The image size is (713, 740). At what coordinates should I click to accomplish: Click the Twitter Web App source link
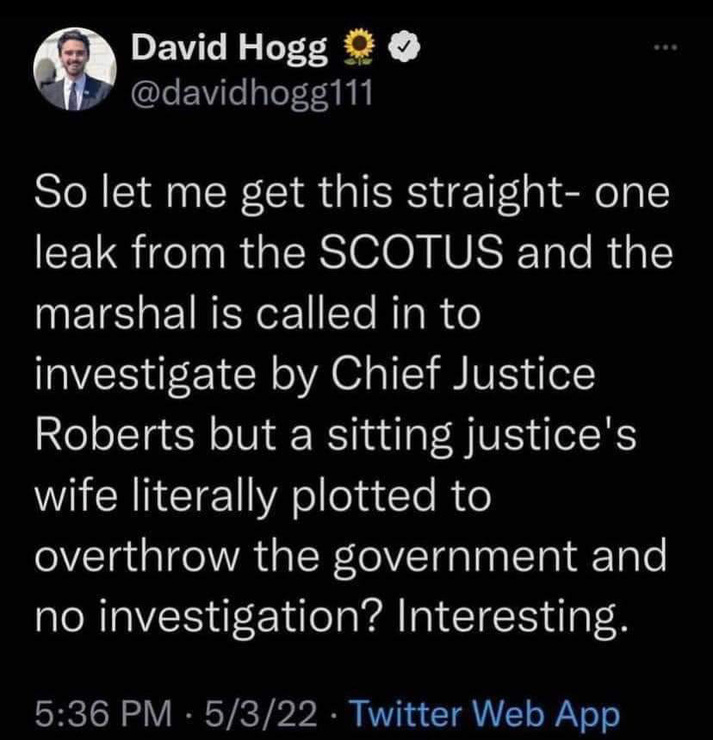tap(486, 714)
